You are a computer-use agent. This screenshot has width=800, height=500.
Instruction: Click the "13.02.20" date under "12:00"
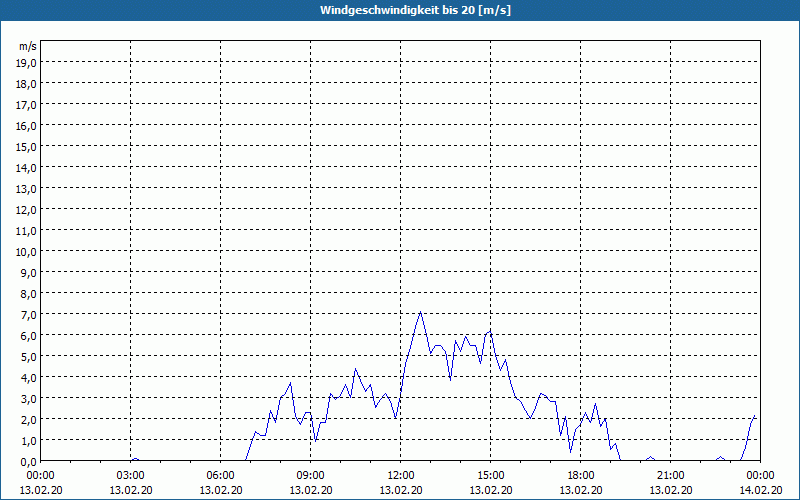coord(401,490)
